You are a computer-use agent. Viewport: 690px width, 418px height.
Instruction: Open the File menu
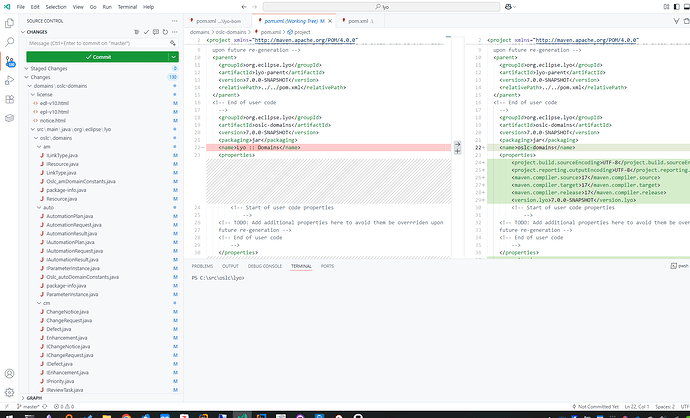click(x=21, y=7)
